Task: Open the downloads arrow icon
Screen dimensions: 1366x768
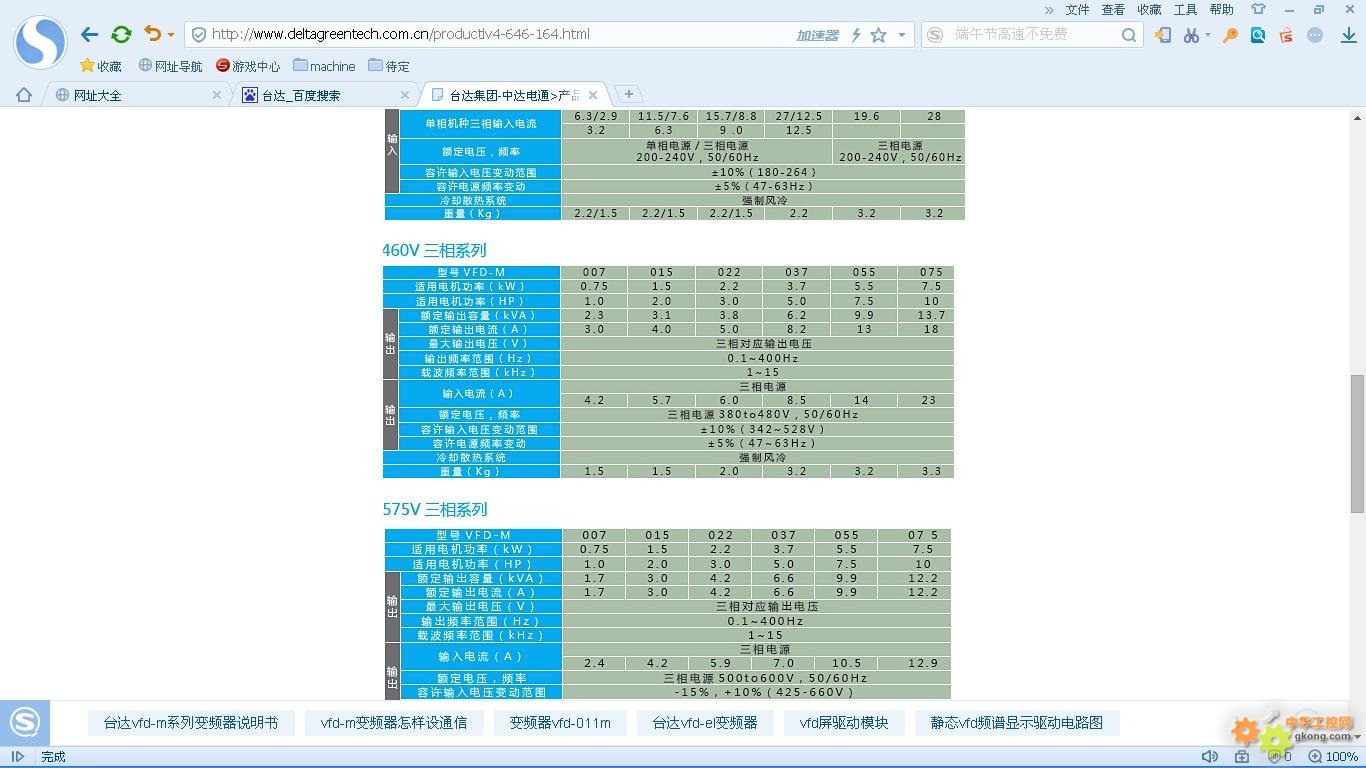Action: 1348,35
